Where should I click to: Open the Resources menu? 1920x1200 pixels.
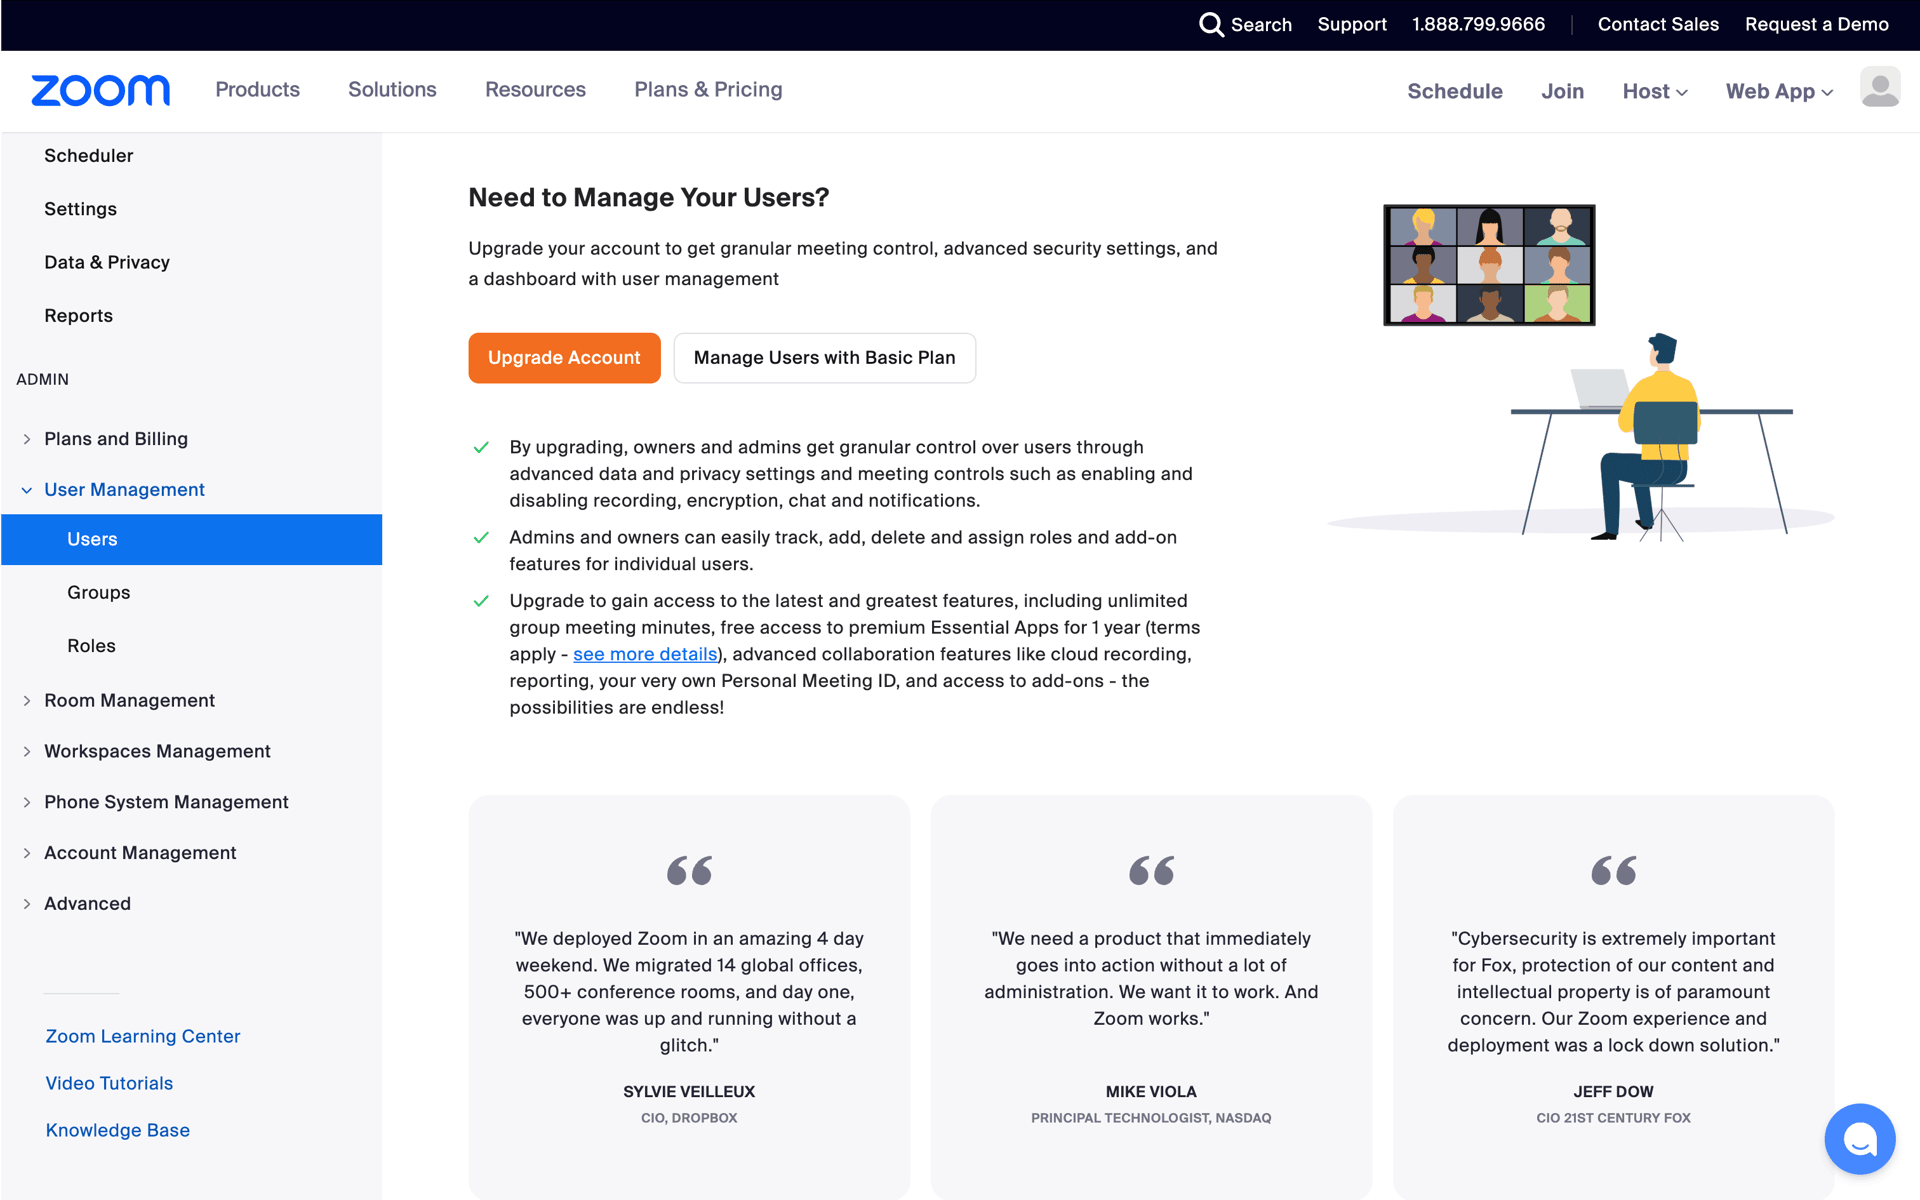point(535,89)
